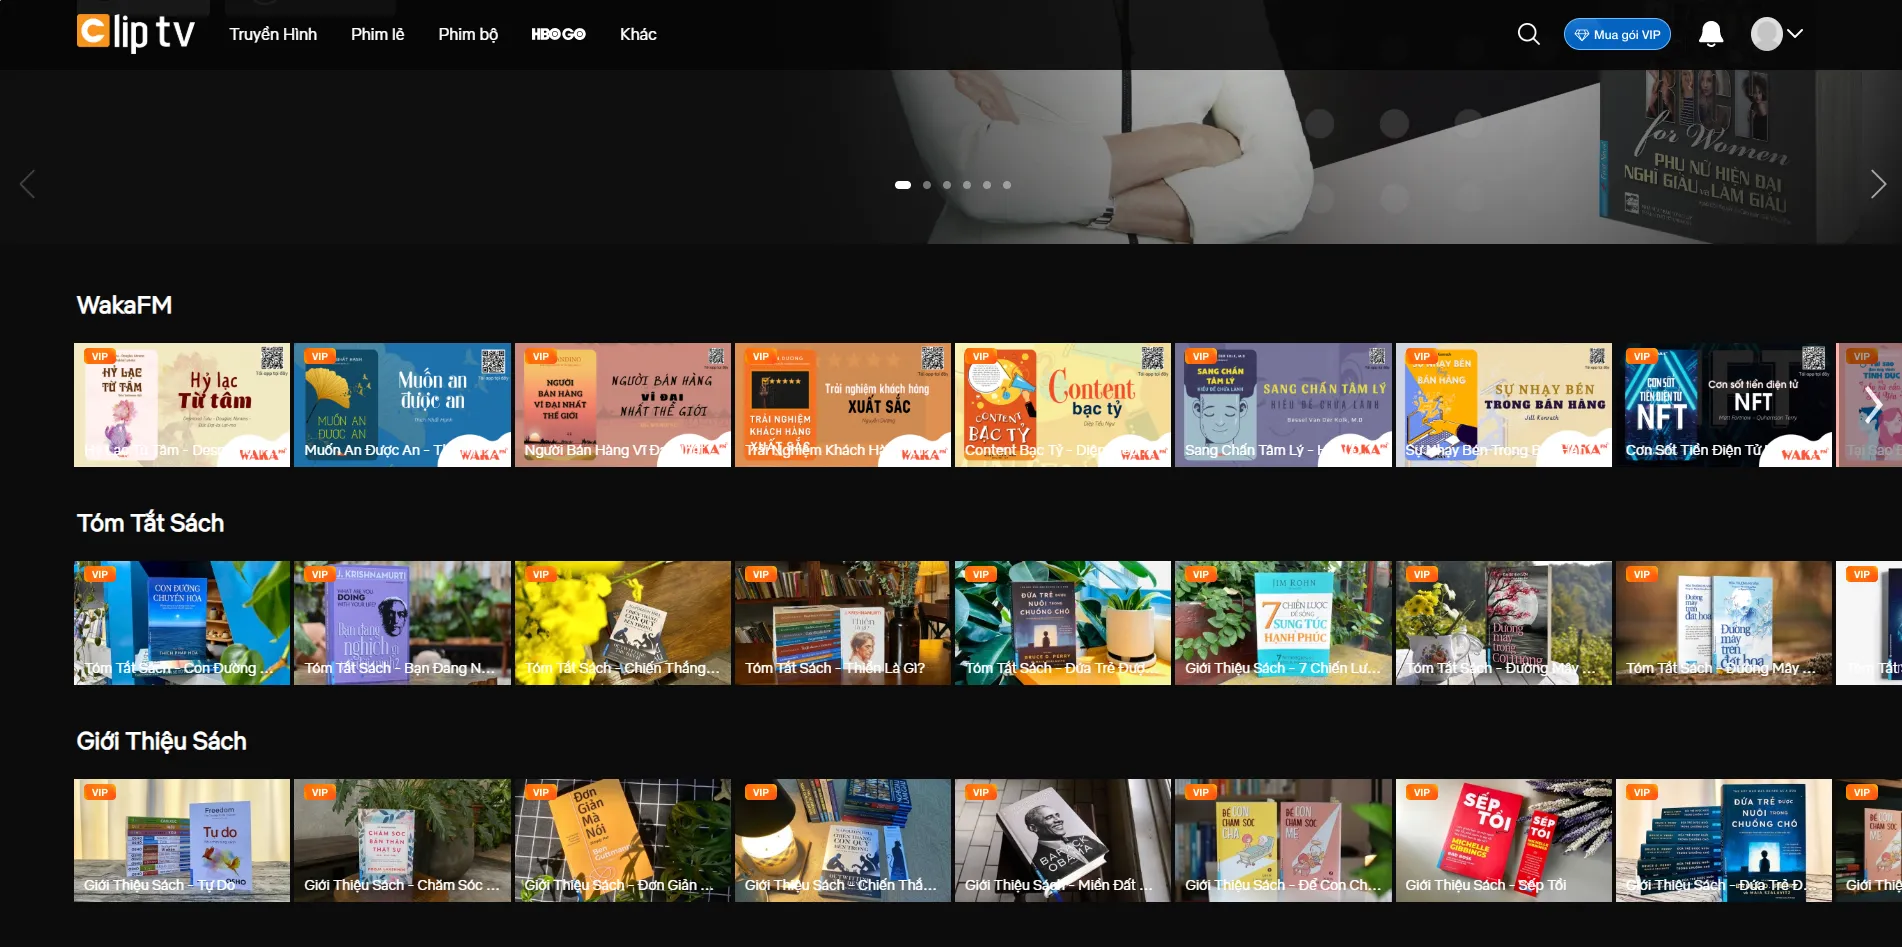Click the Mua gói VIP button
This screenshot has width=1902, height=947.
pos(1617,34)
